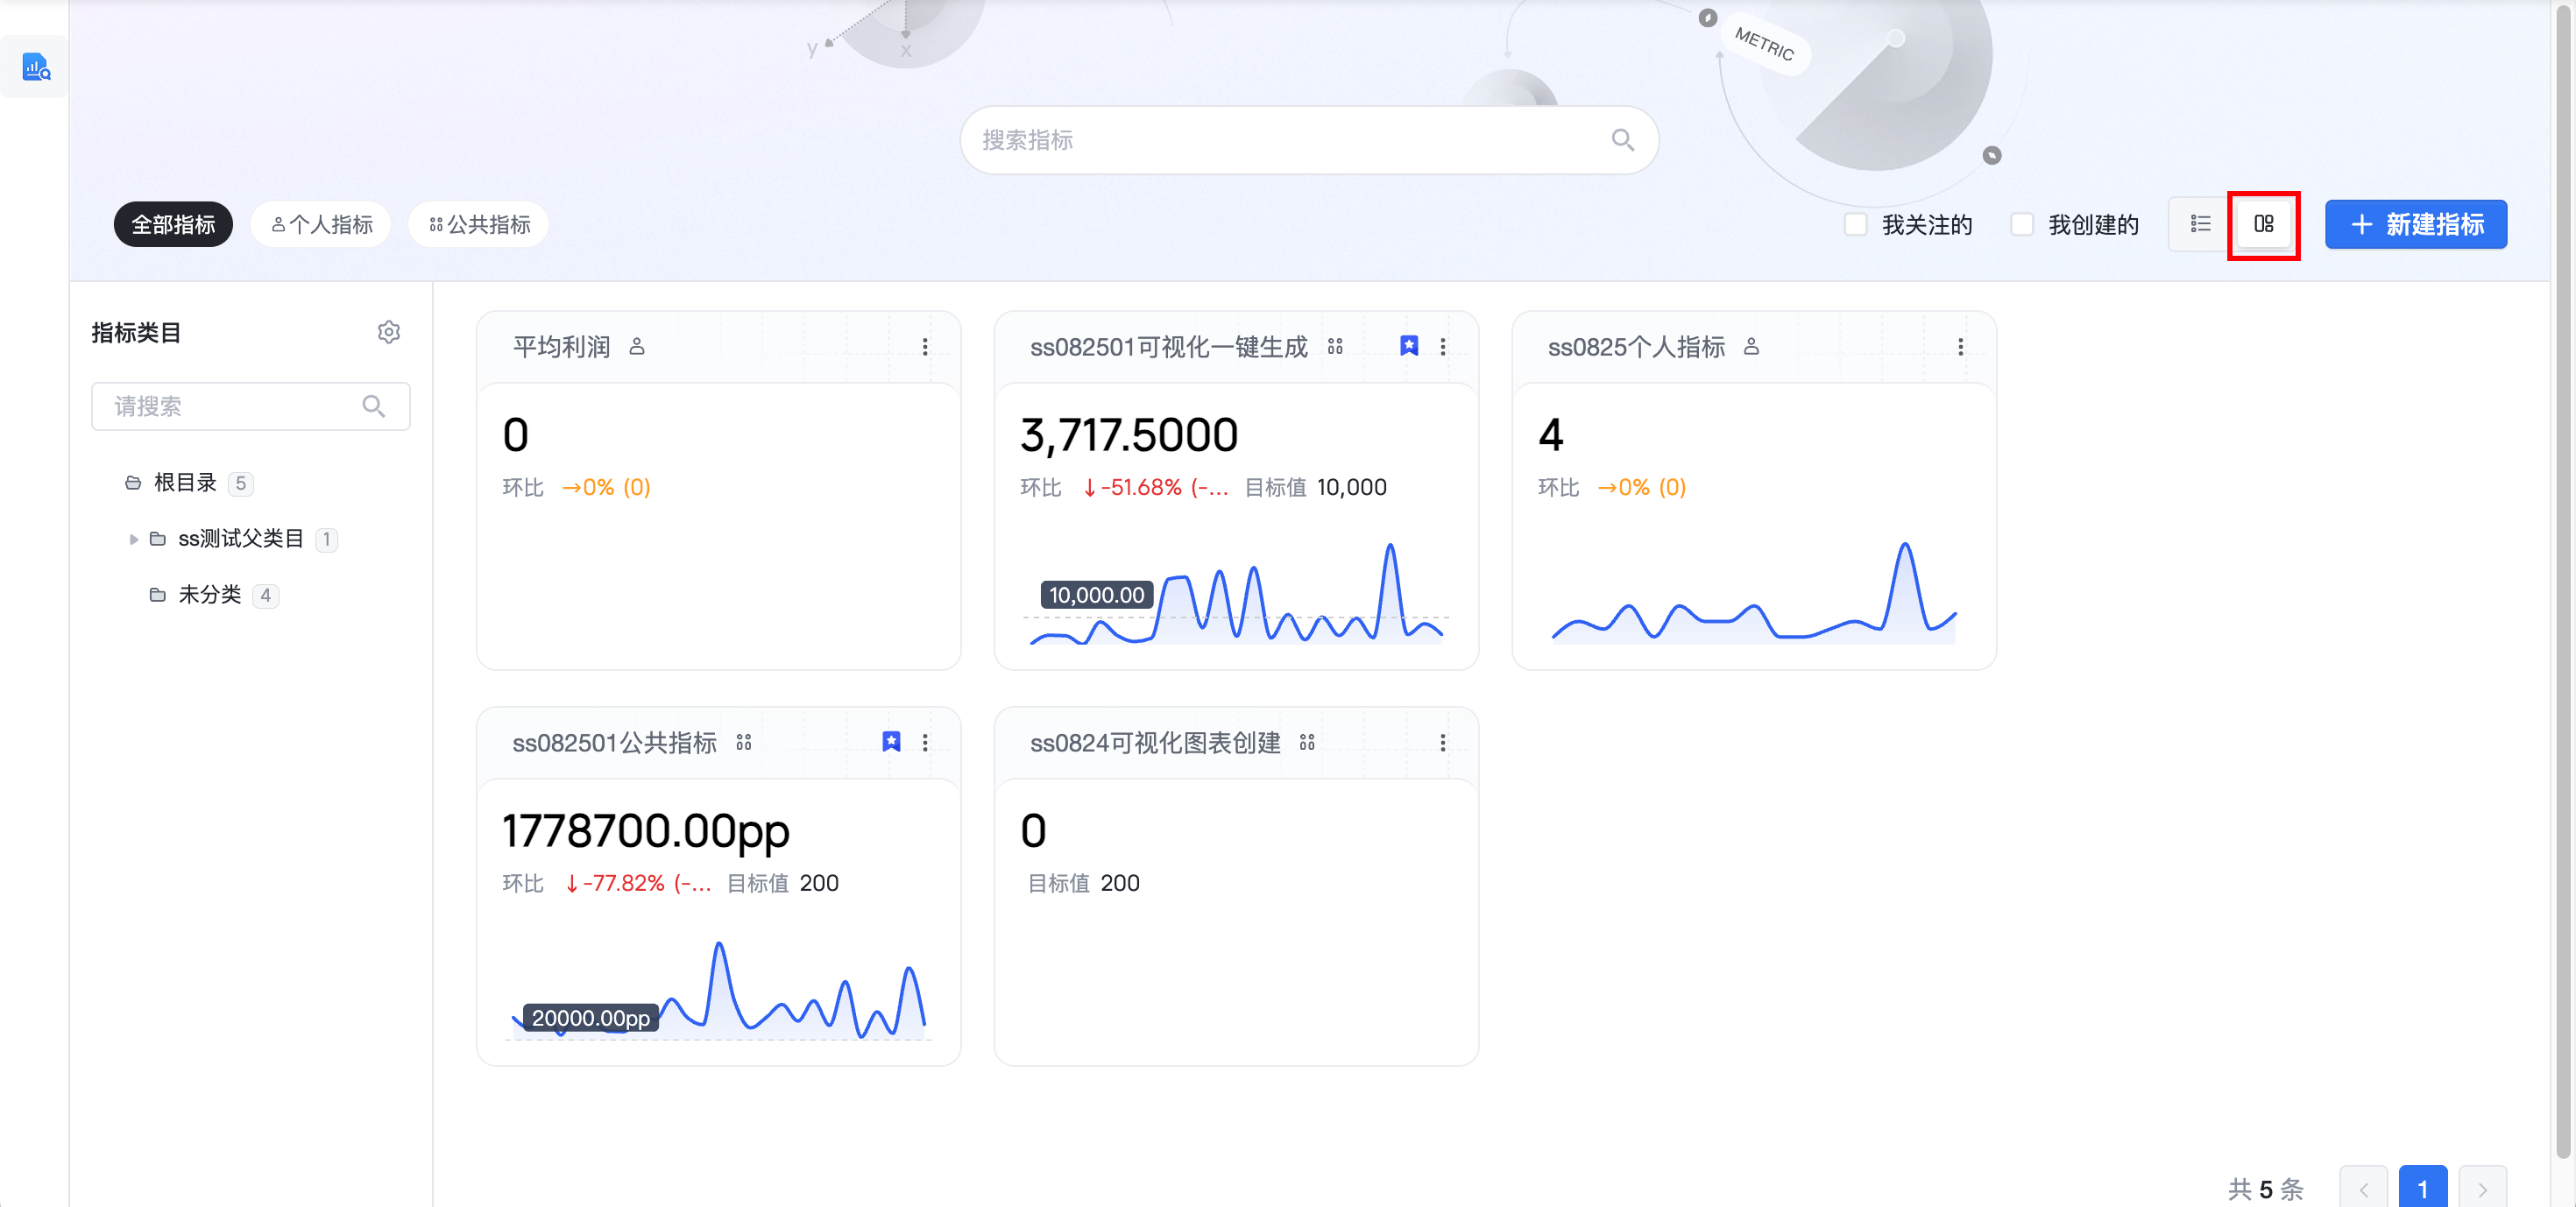Click bookmark icon on ss082501公共指标 card
The height and width of the screenshot is (1207, 2576).
pos(891,742)
